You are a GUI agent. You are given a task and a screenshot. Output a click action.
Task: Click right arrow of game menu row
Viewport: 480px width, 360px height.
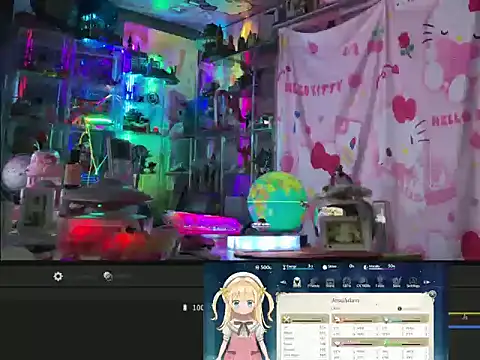[427, 282]
